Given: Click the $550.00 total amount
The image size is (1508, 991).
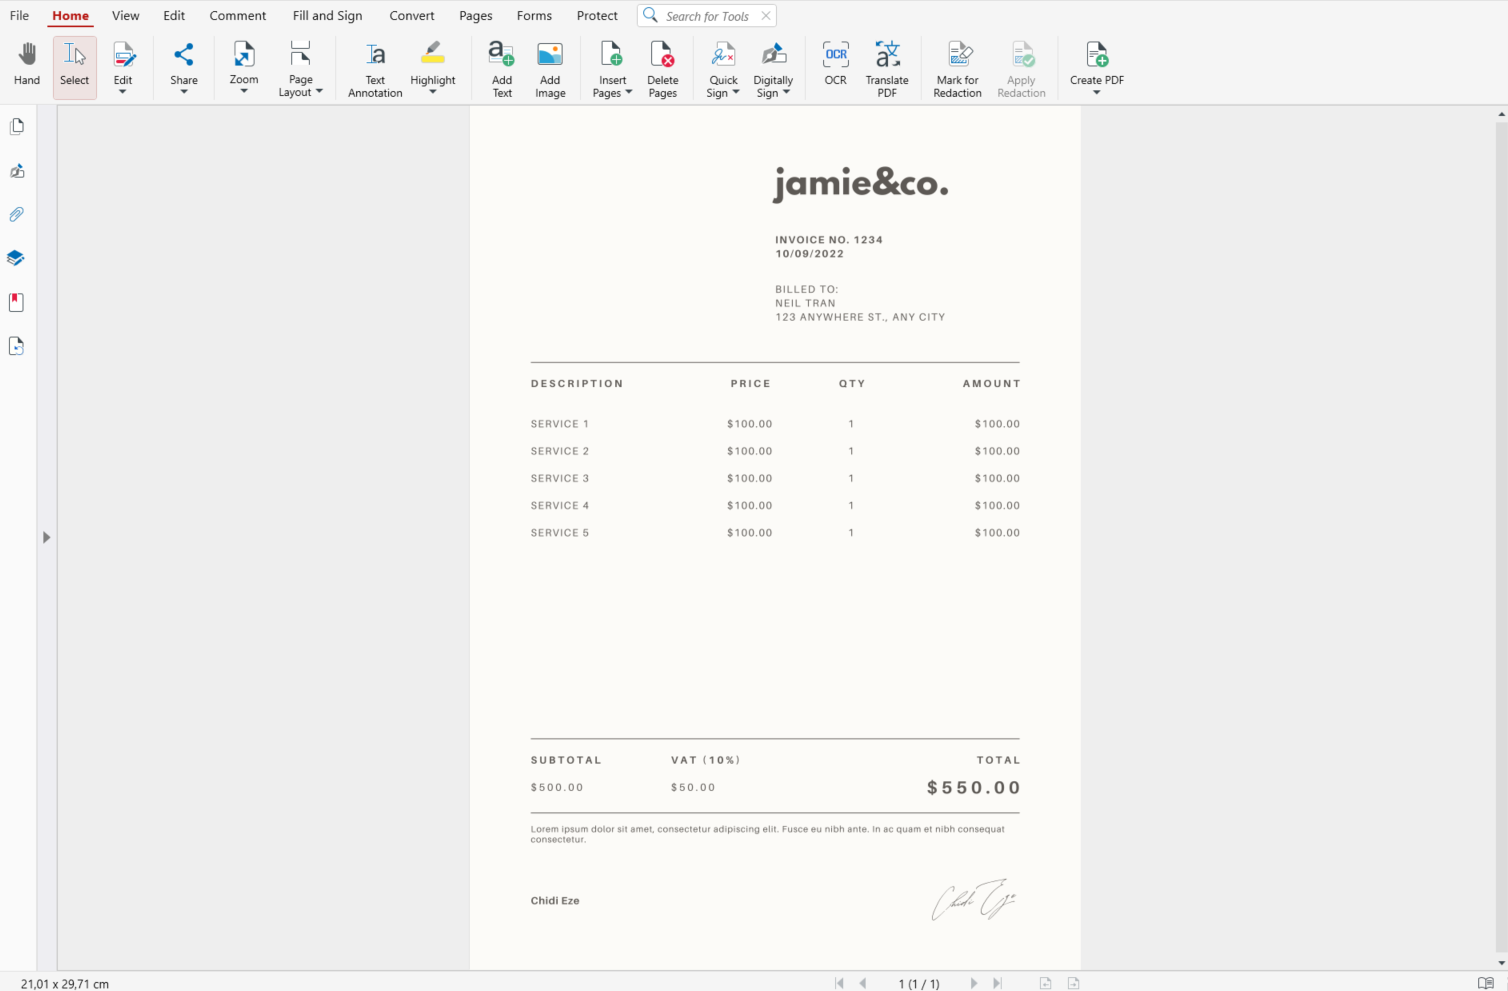Looking at the screenshot, I should (974, 788).
